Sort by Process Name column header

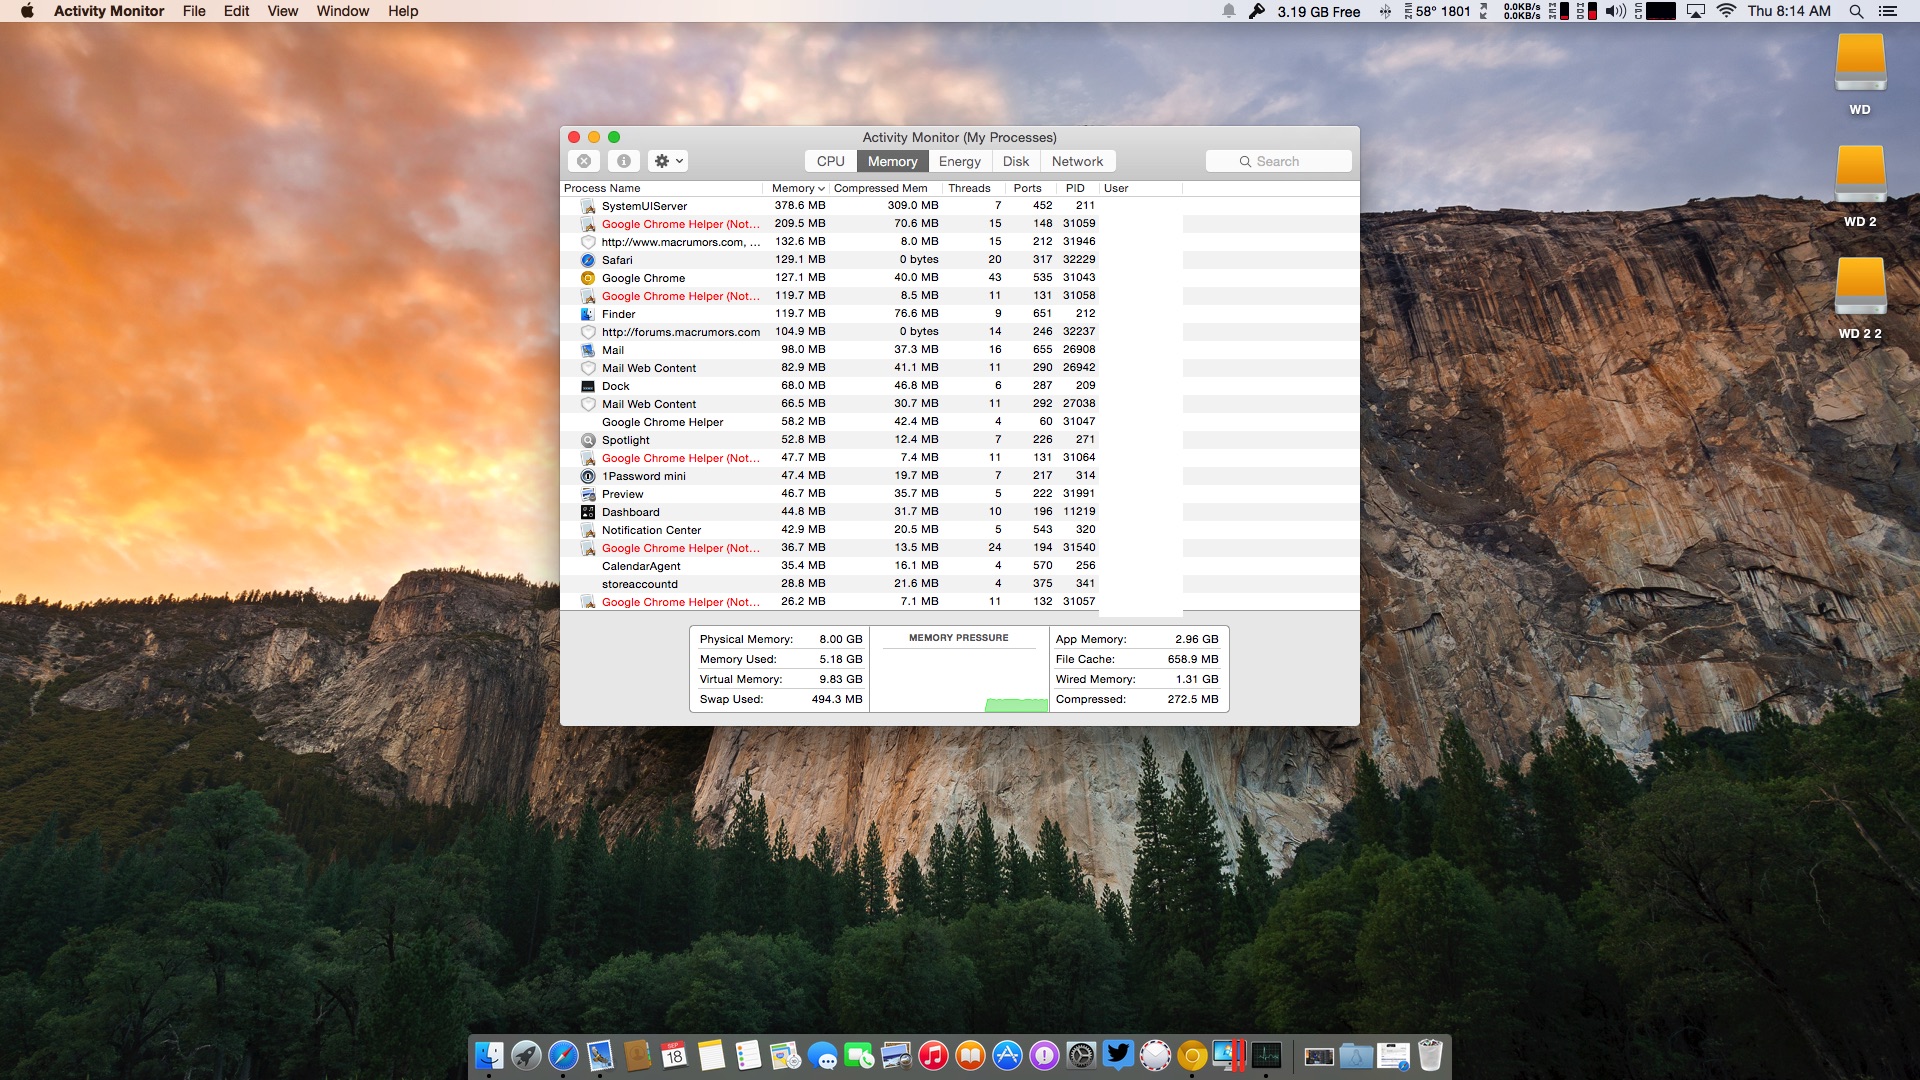click(602, 188)
